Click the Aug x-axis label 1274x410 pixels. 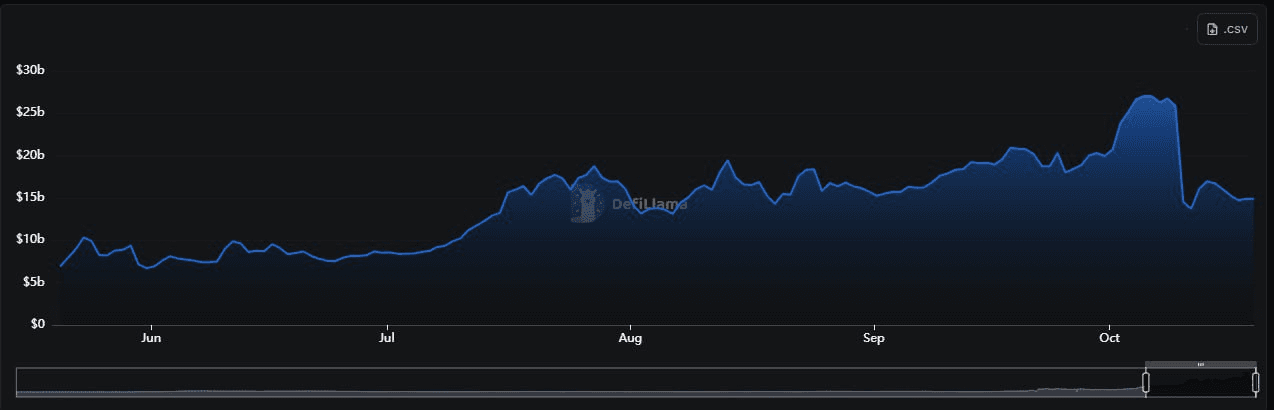(630, 339)
